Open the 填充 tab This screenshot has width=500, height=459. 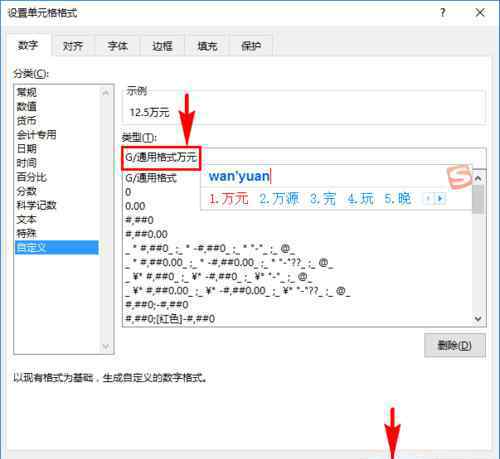207,46
